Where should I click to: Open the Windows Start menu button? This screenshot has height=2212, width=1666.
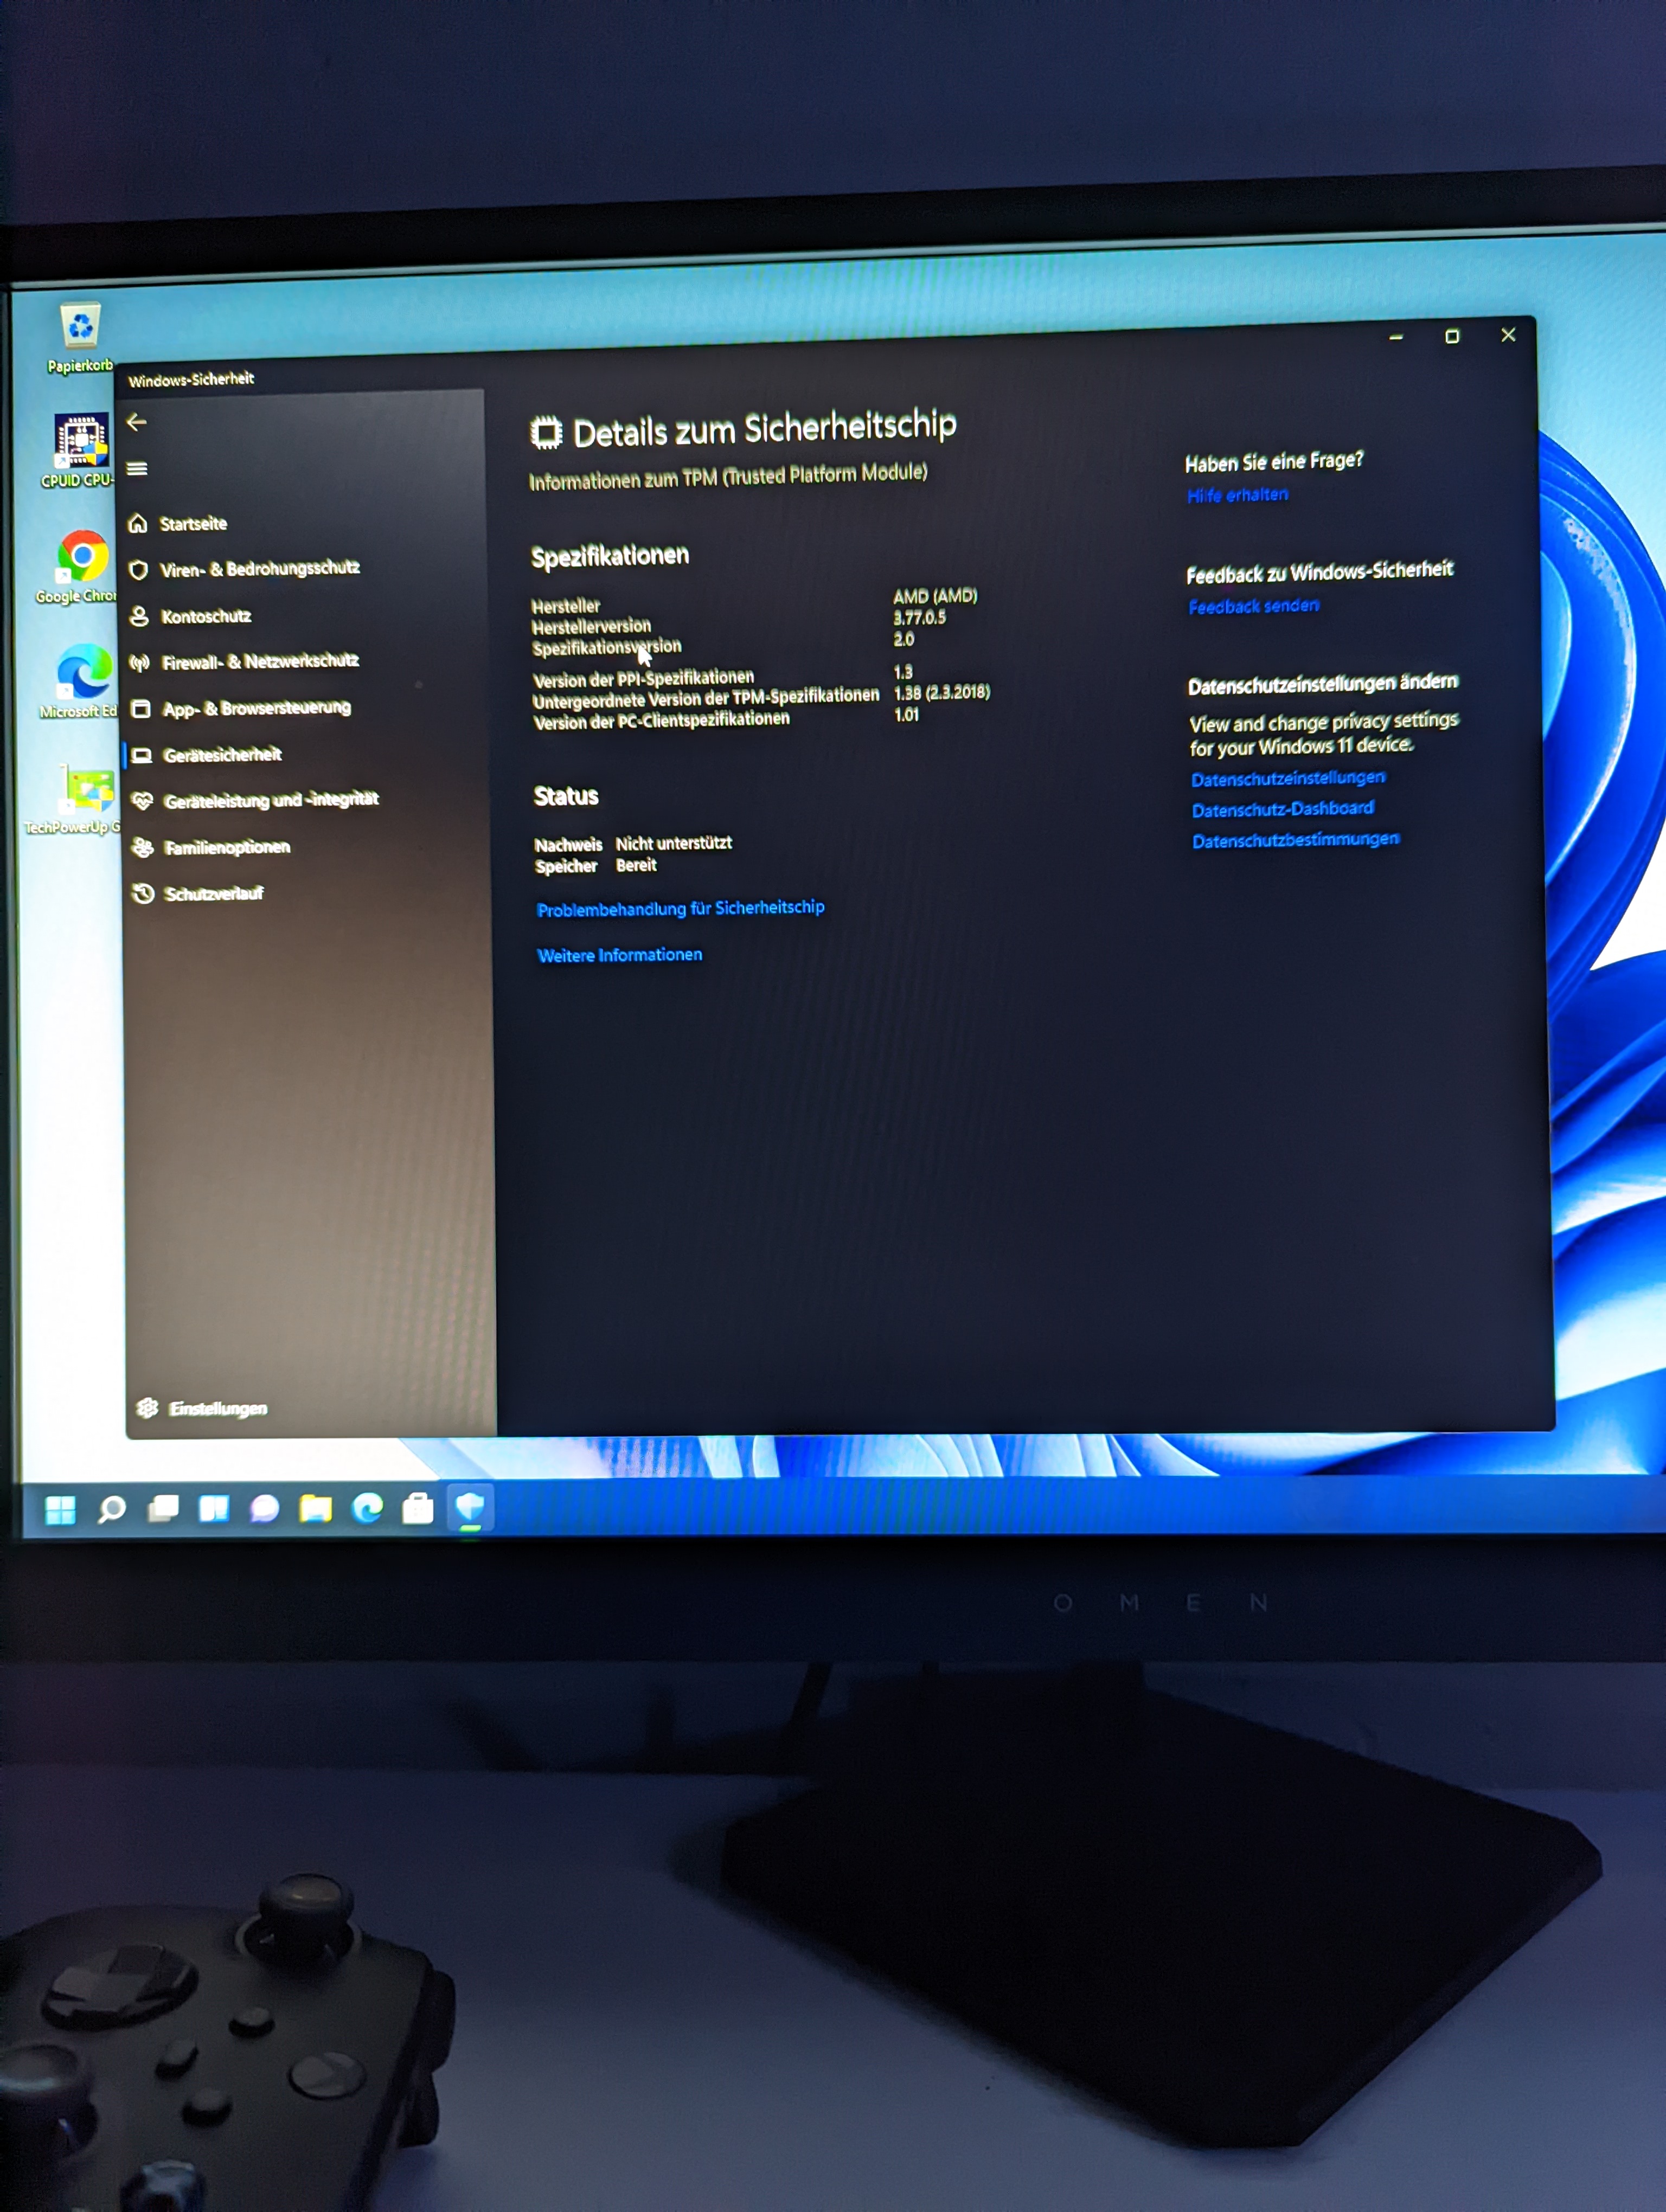[x=61, y=1510]
